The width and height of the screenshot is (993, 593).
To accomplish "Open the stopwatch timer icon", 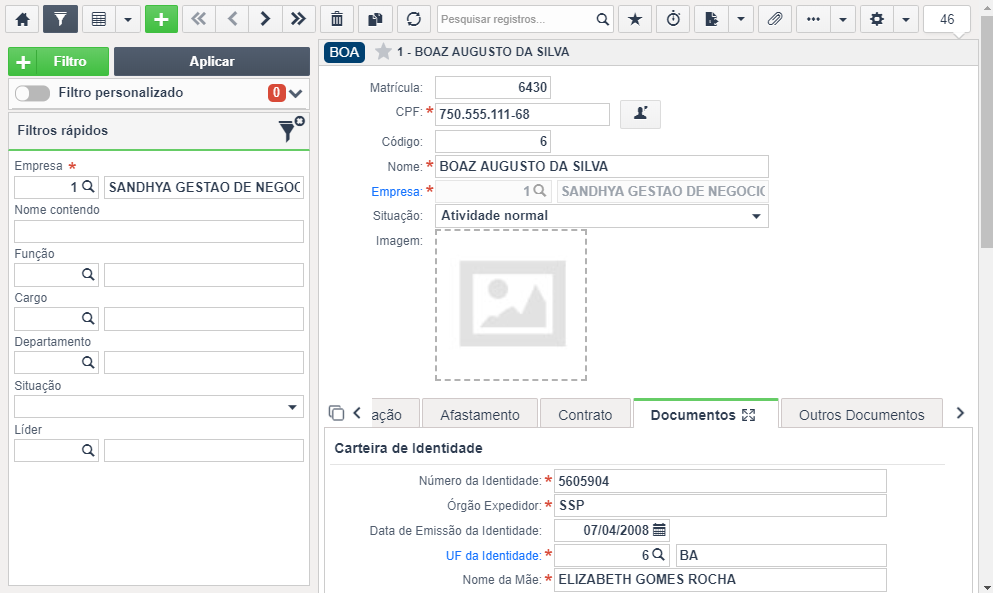I will click(x=673, y=19).
